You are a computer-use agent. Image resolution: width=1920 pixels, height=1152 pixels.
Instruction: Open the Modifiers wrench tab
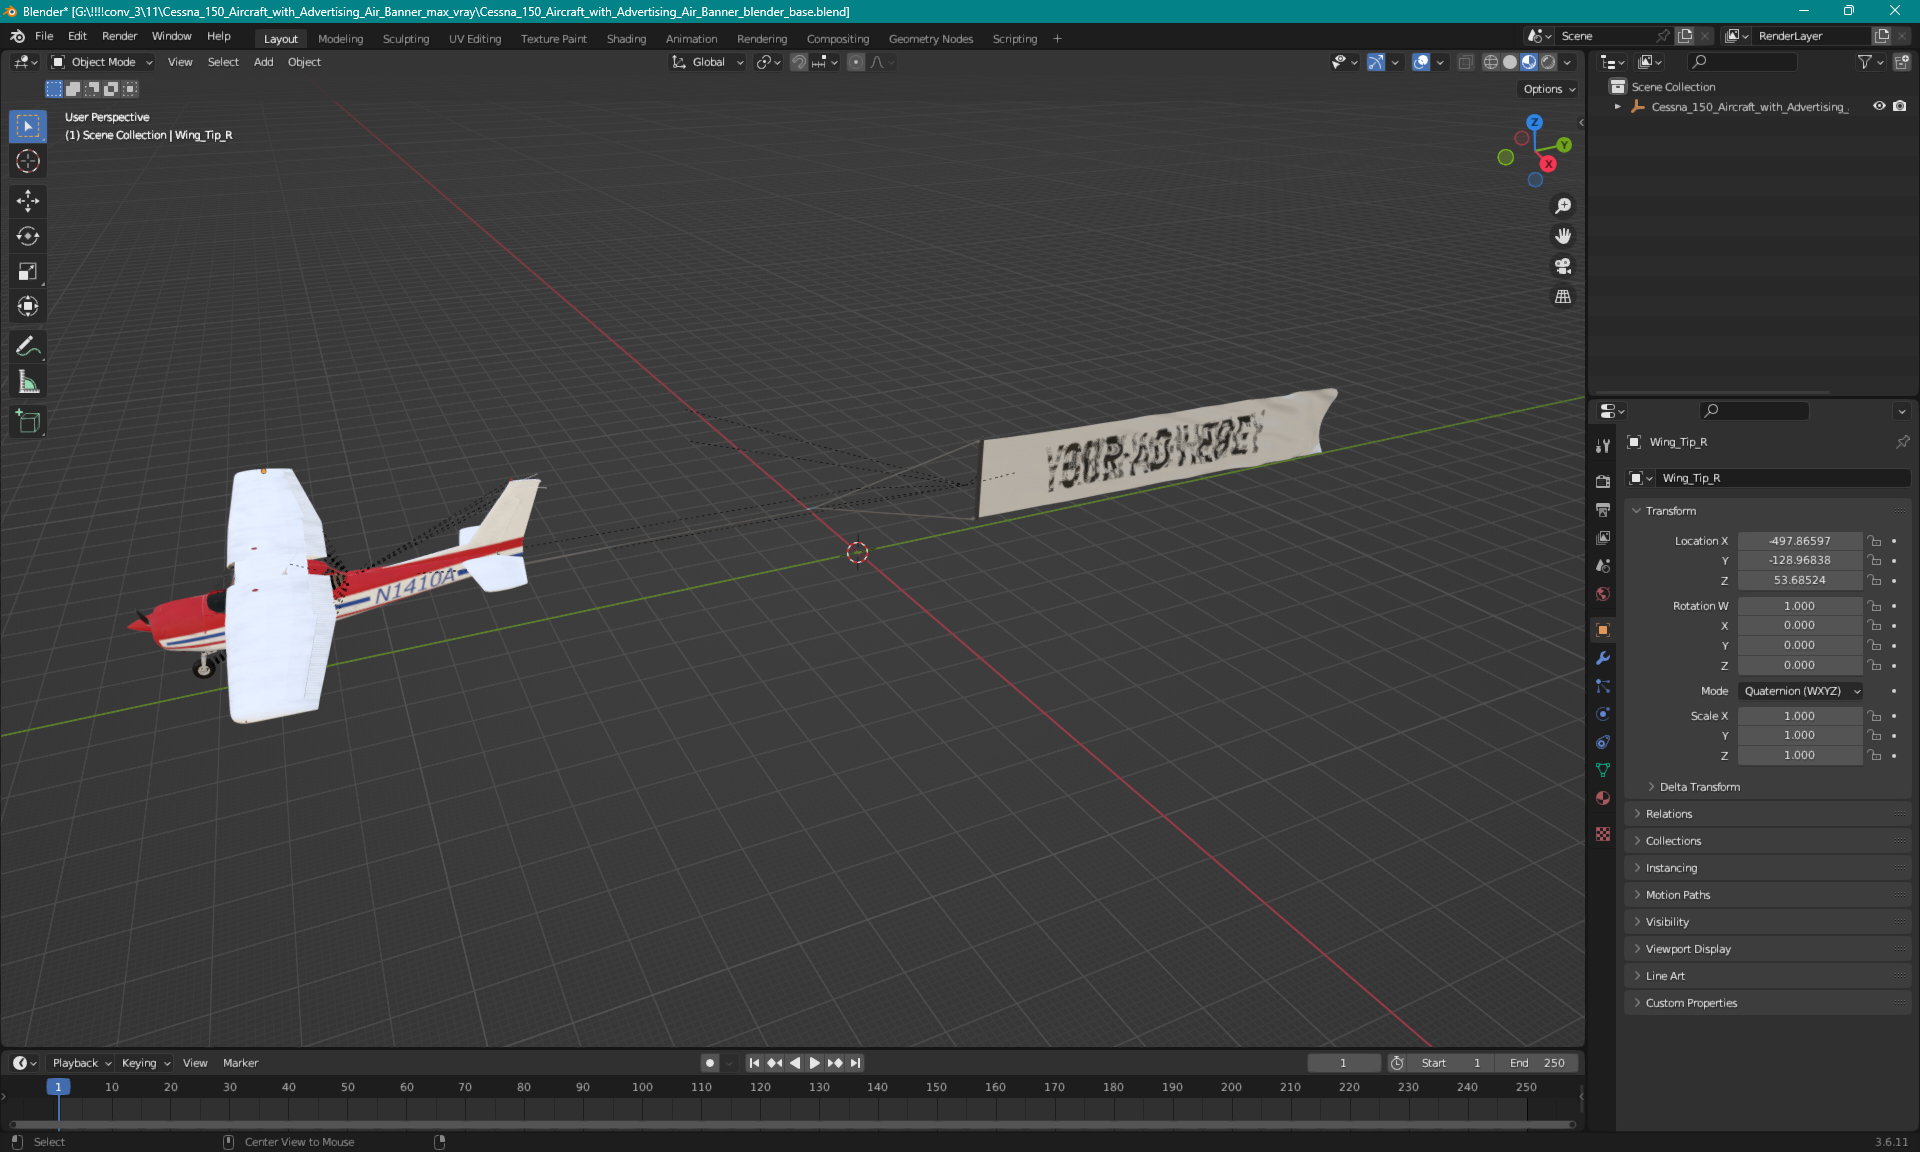click(x=1603, y=658)
